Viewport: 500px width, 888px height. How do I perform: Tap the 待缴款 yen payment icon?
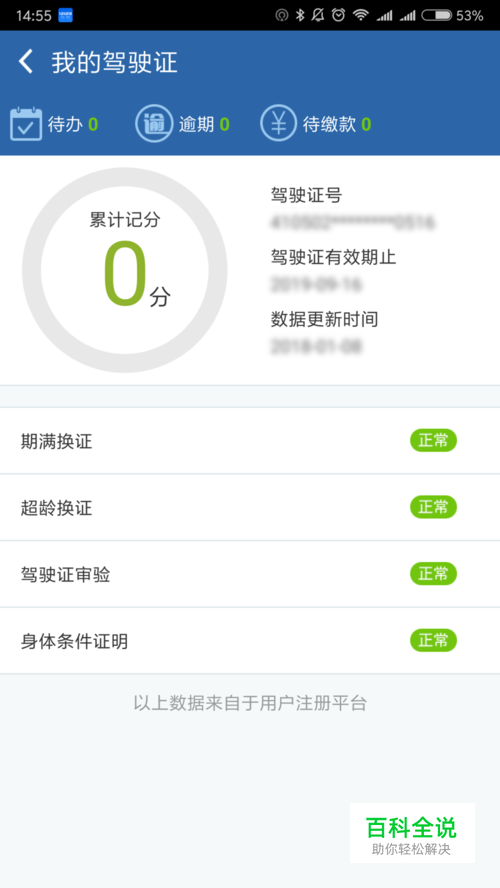click(x=278, y=123)
